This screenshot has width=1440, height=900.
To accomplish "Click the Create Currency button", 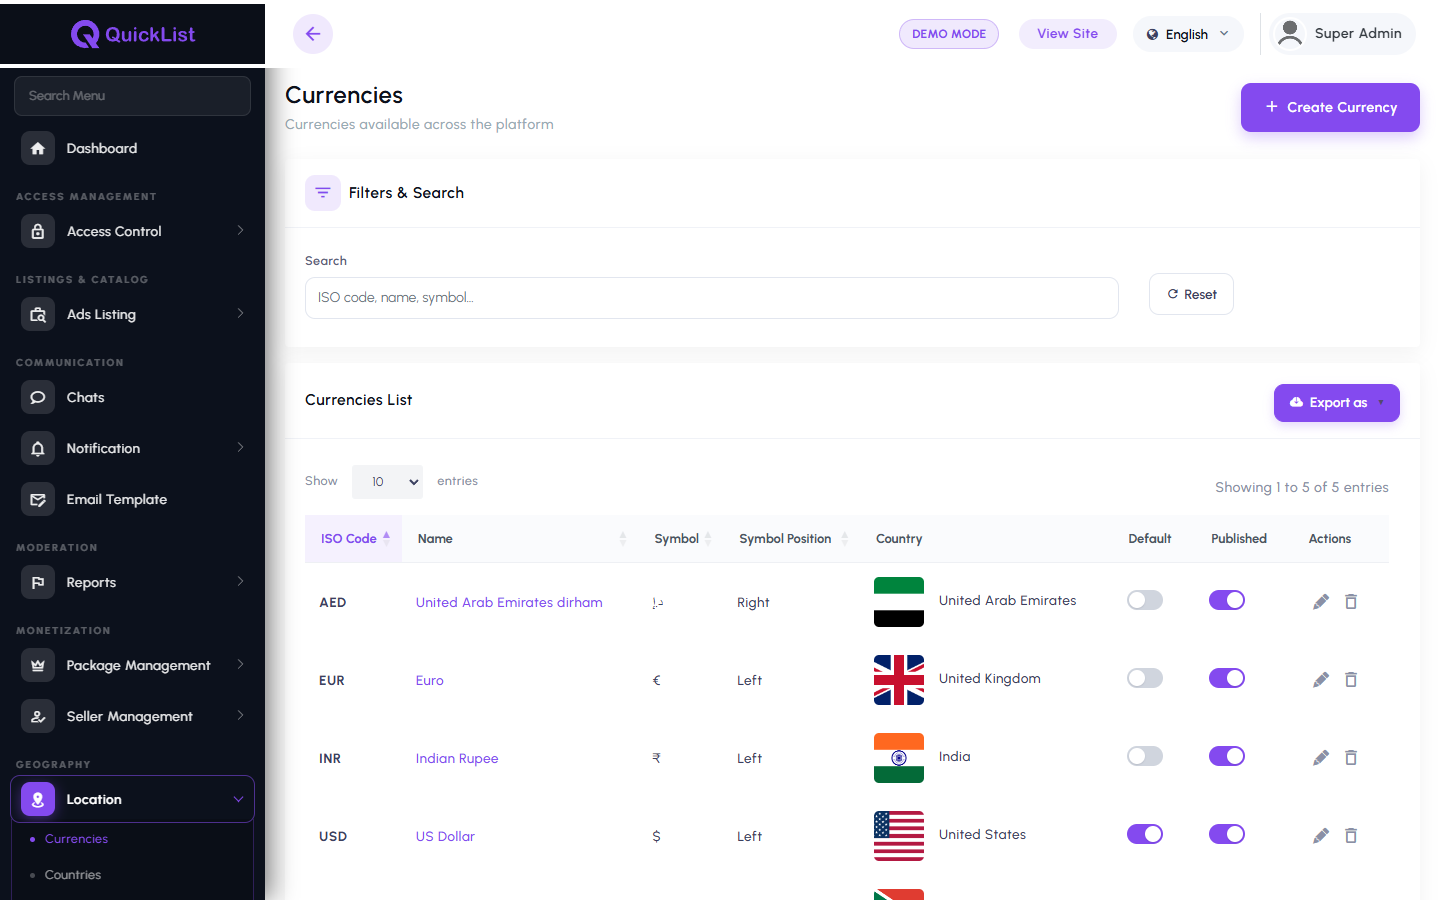I will [x=1330, y=107].
